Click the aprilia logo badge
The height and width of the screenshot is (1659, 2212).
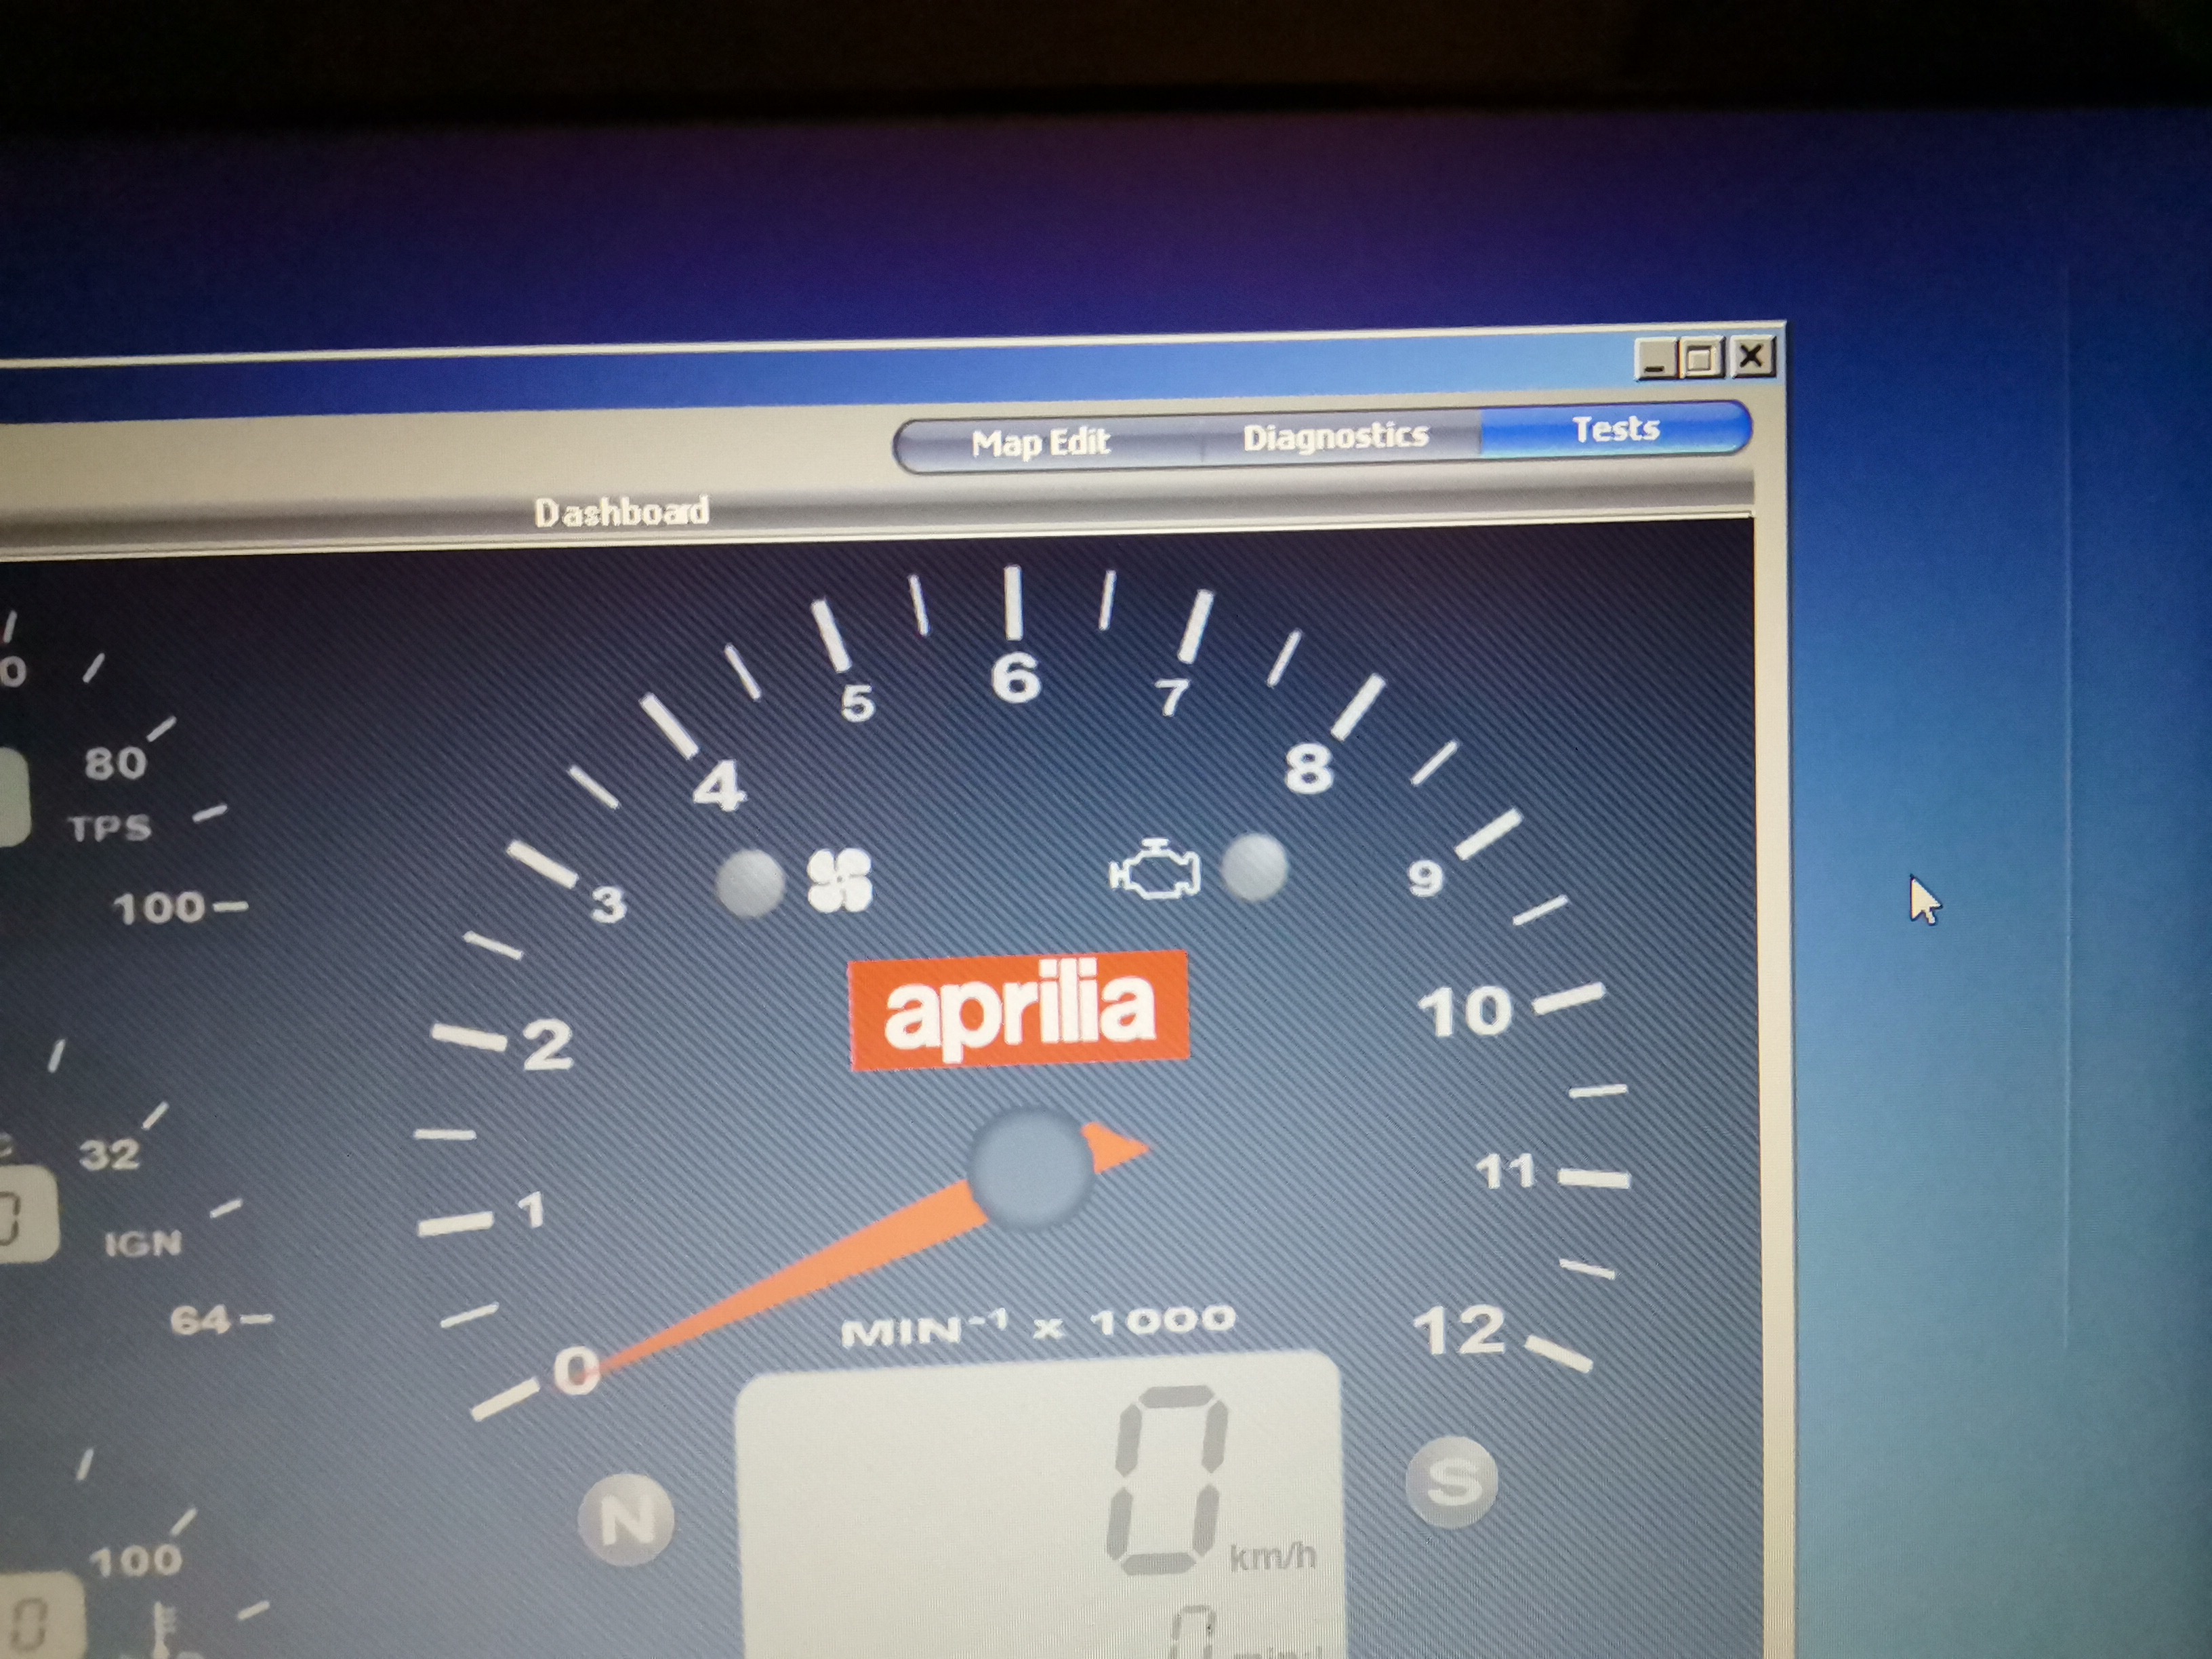1018,1010
